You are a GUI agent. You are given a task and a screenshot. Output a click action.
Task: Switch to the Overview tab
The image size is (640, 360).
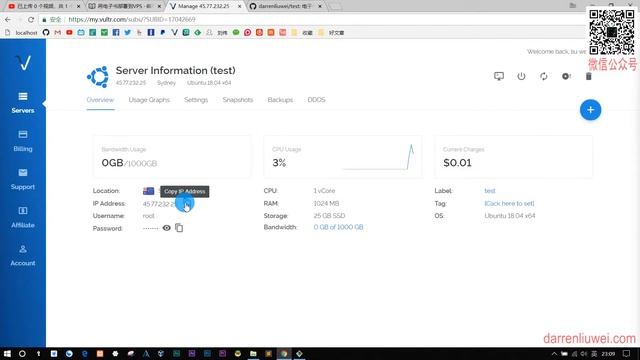point(100,100)
